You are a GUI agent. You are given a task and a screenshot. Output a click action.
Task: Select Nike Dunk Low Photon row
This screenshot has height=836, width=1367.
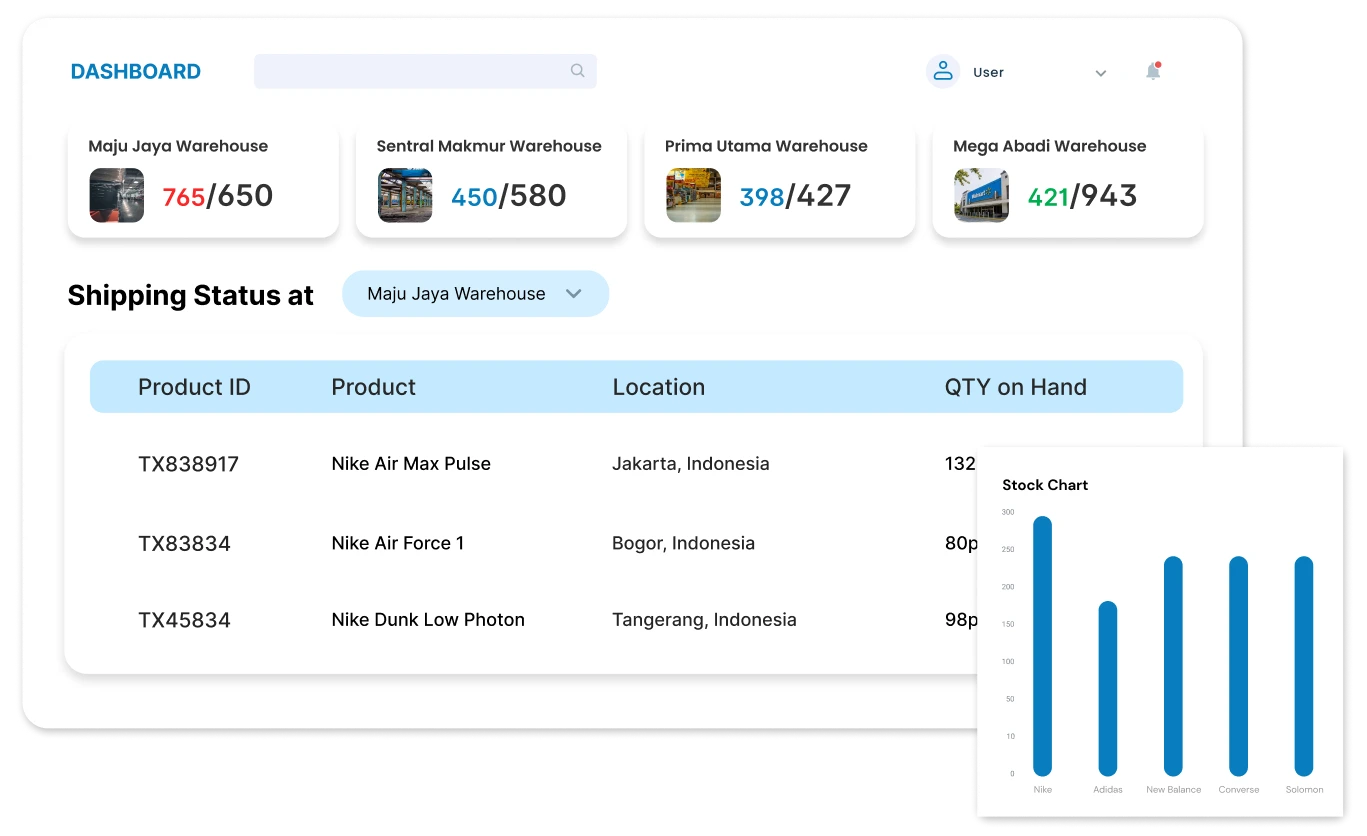(427, 620)
